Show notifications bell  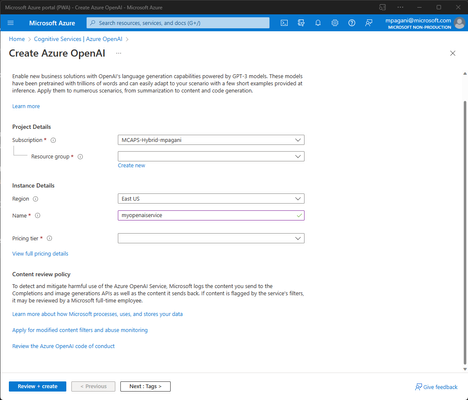318,23
